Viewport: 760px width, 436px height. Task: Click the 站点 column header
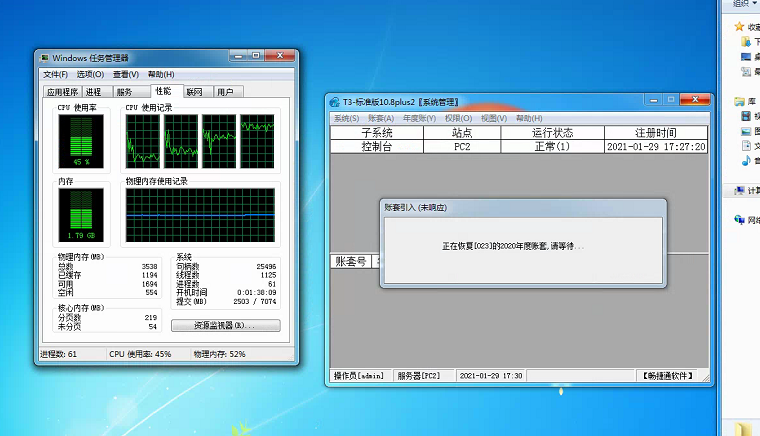click(x=462, y=133)
